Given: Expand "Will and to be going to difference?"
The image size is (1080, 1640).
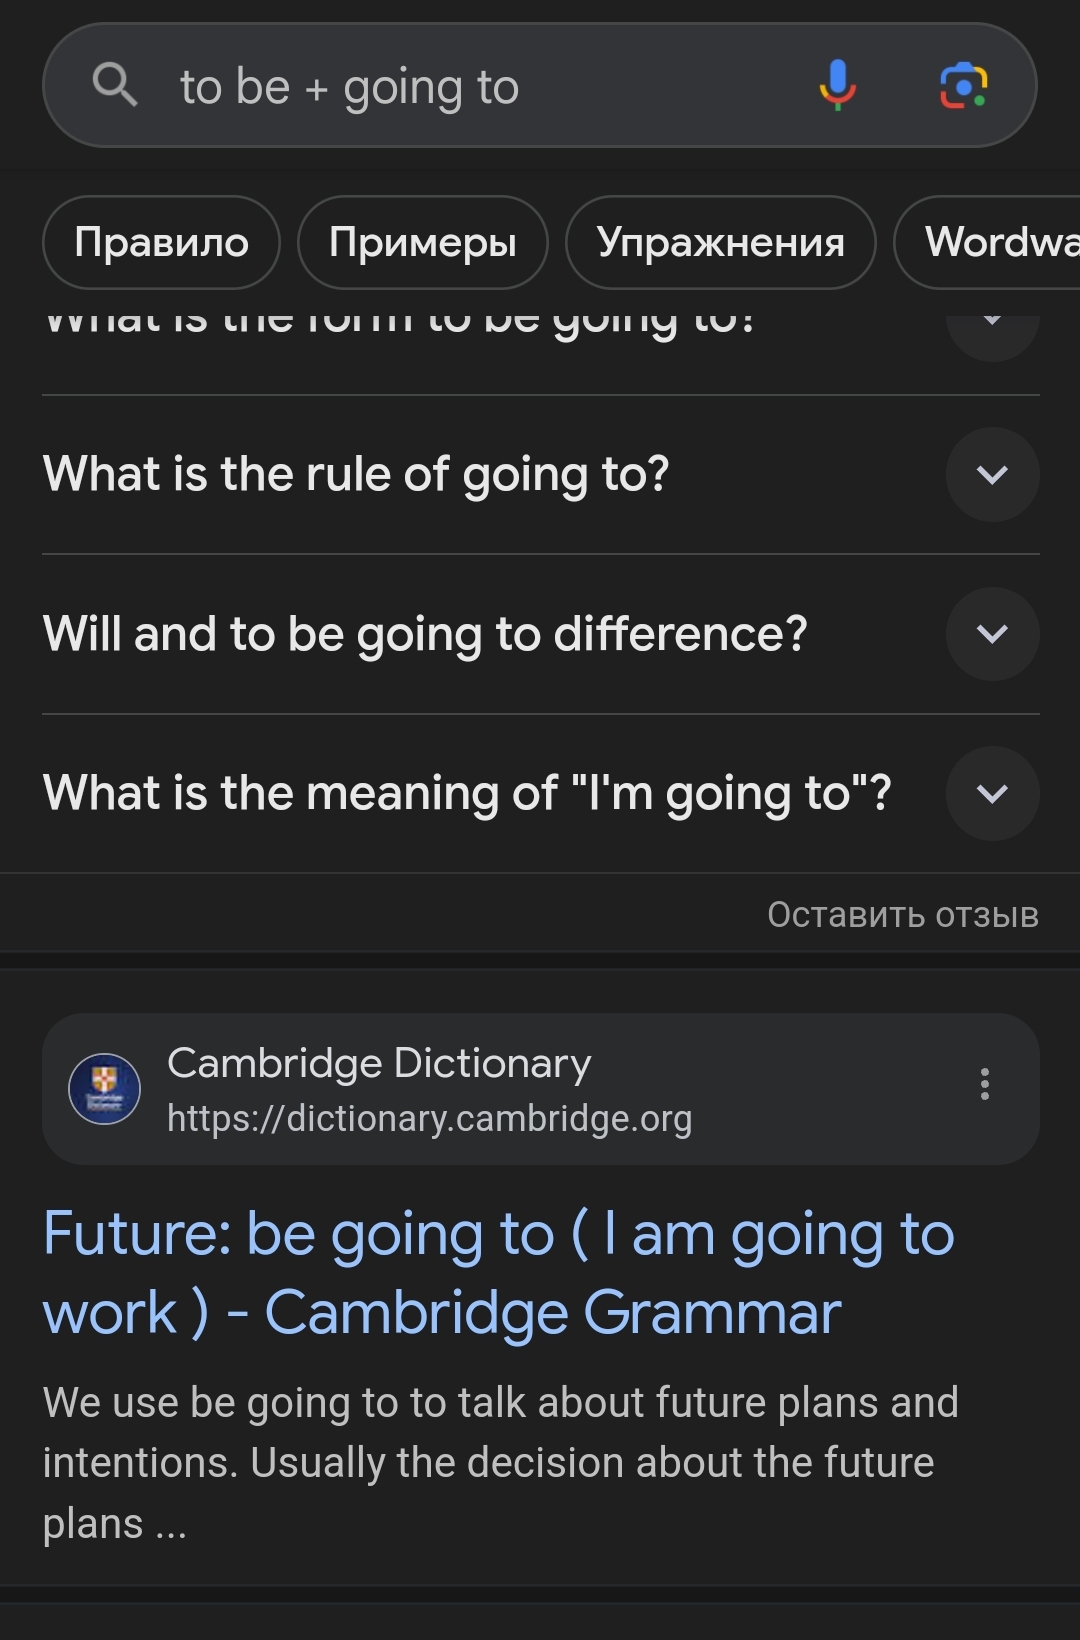Looking at the screenshot, I should pos(992,634).
